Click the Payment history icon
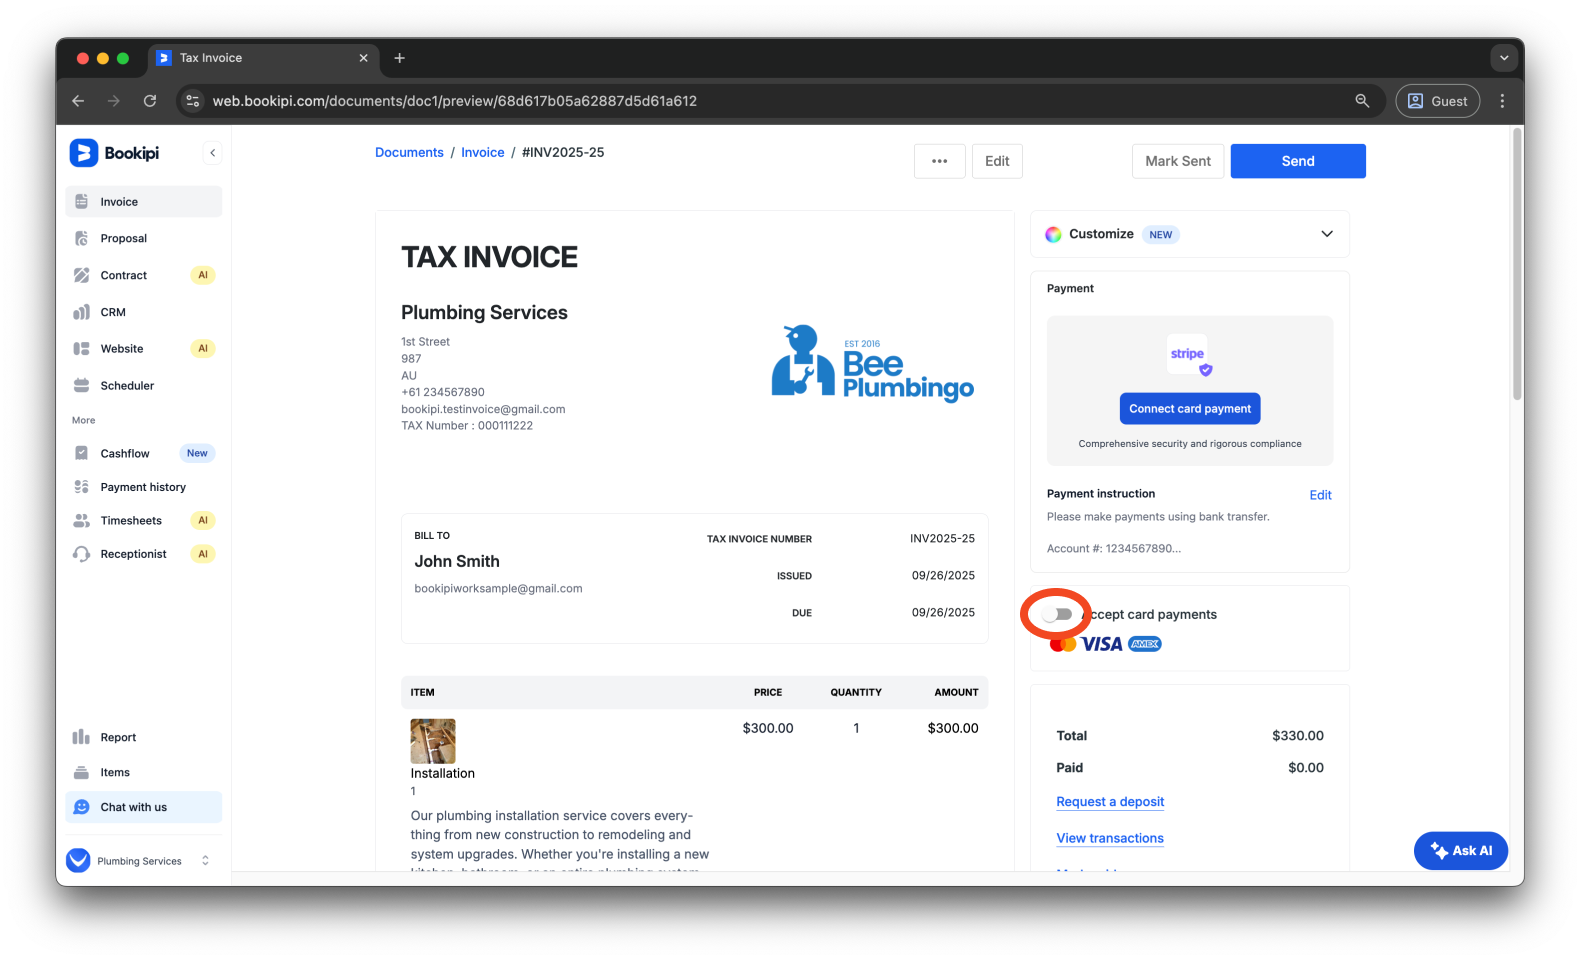This screenshot has height=960, width=1581. [82, 487]
